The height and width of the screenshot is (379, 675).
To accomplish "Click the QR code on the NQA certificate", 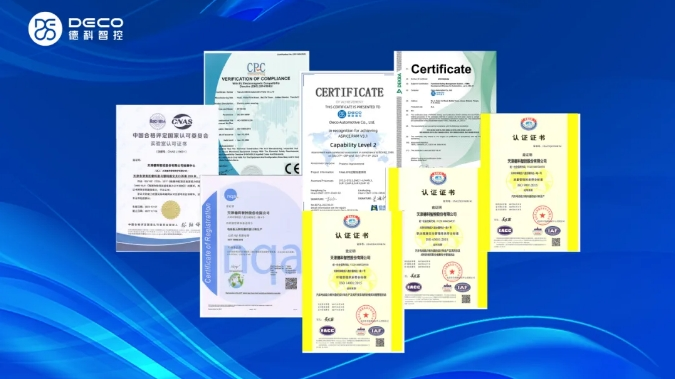I will point(291,284).
